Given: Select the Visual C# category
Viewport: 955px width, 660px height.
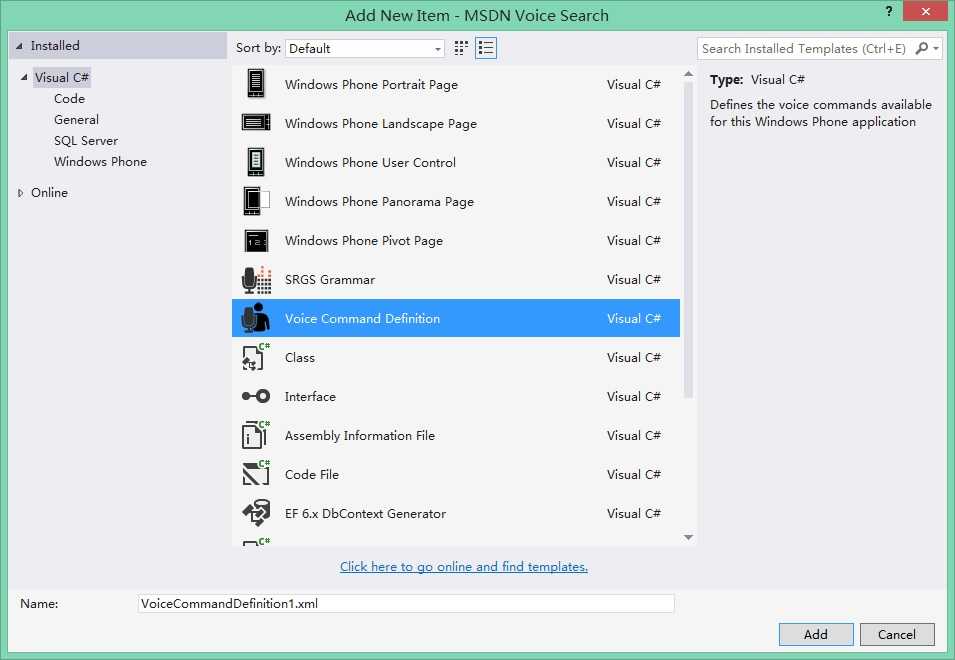Looking at the screenshot, I should click(62, 77).
